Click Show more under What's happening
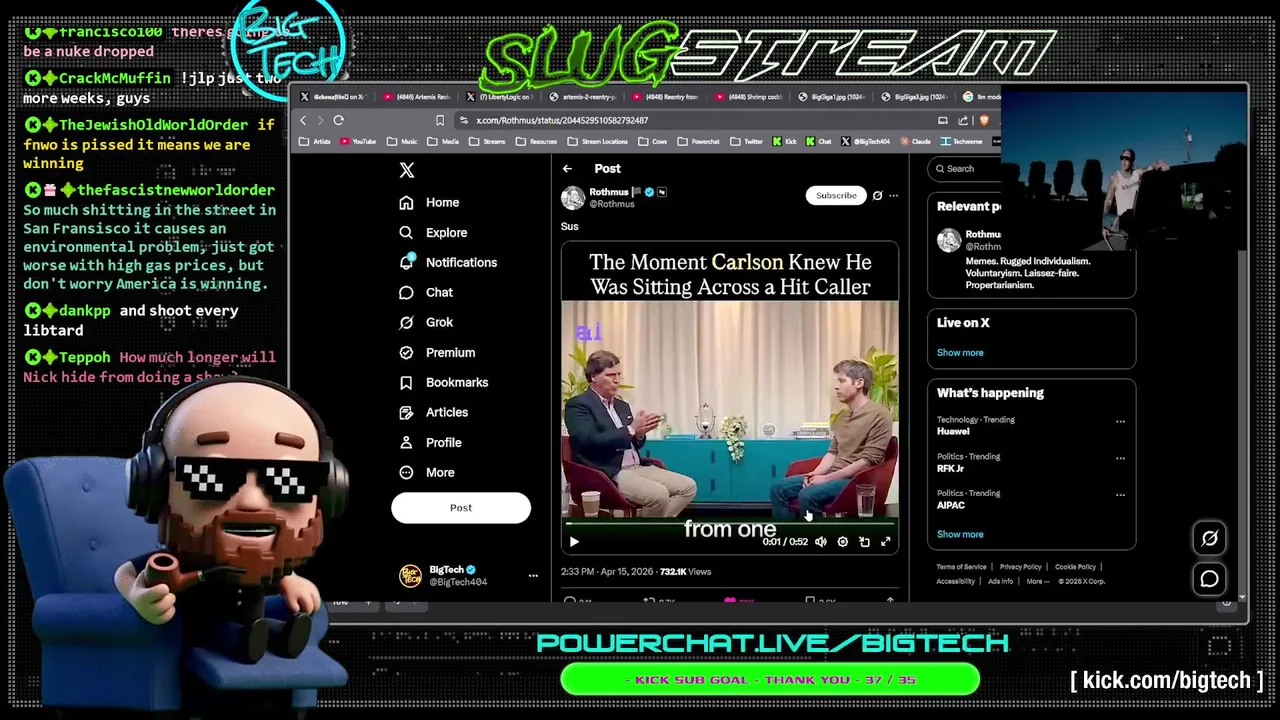The width and height of the screenshot is (1280, 720). [960, 534]
